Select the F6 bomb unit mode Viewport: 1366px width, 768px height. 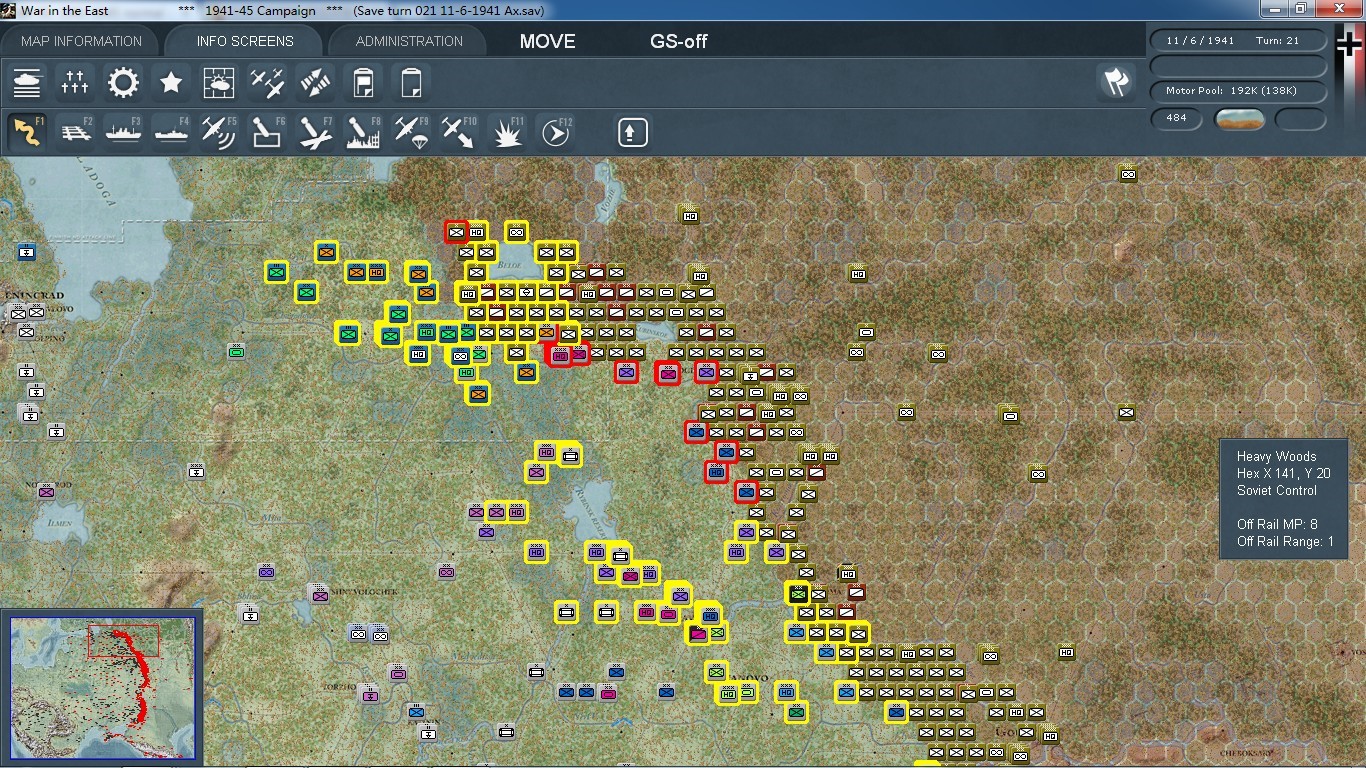point(267,132)
